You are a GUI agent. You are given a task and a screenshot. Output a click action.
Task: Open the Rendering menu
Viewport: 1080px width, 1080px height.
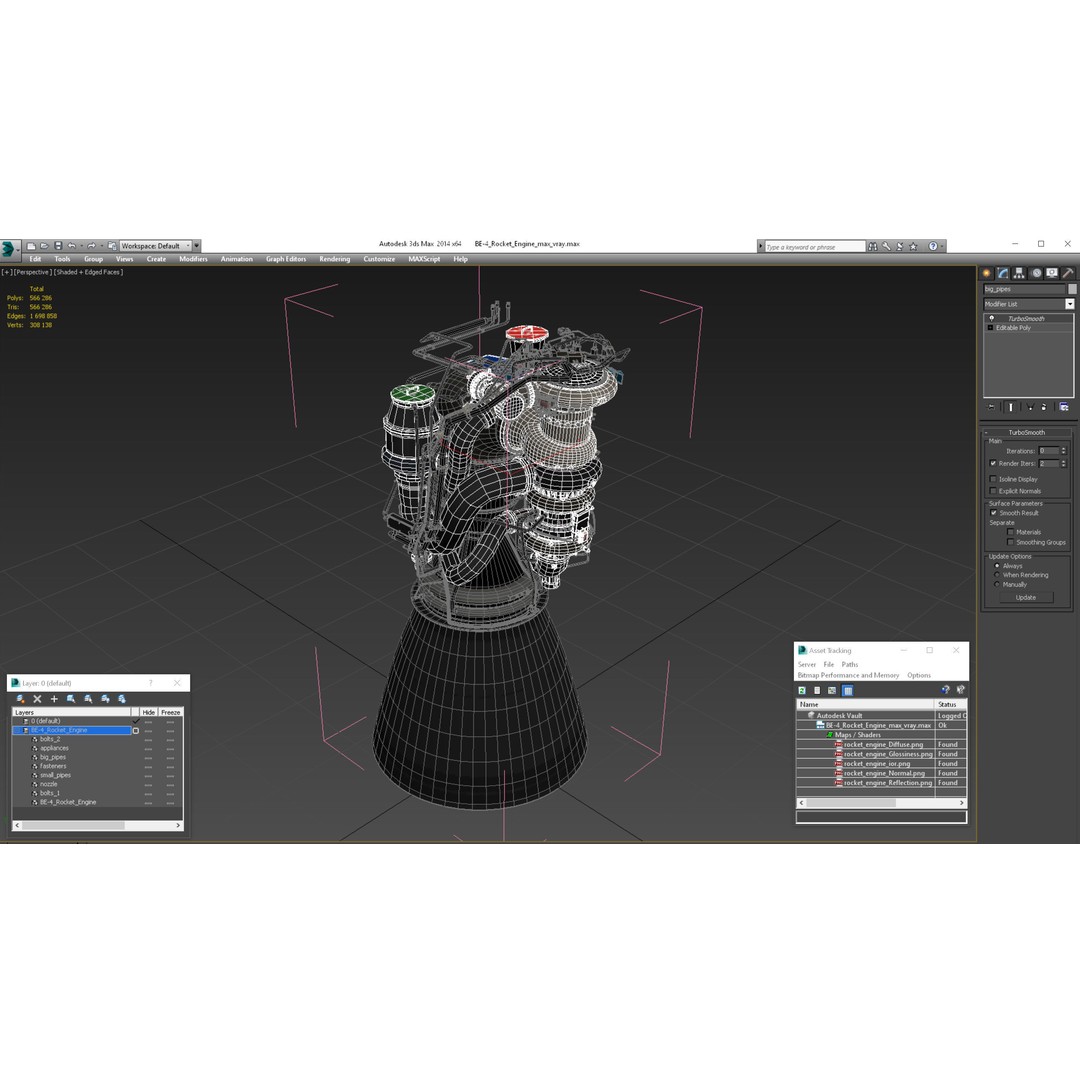[334, 258]
